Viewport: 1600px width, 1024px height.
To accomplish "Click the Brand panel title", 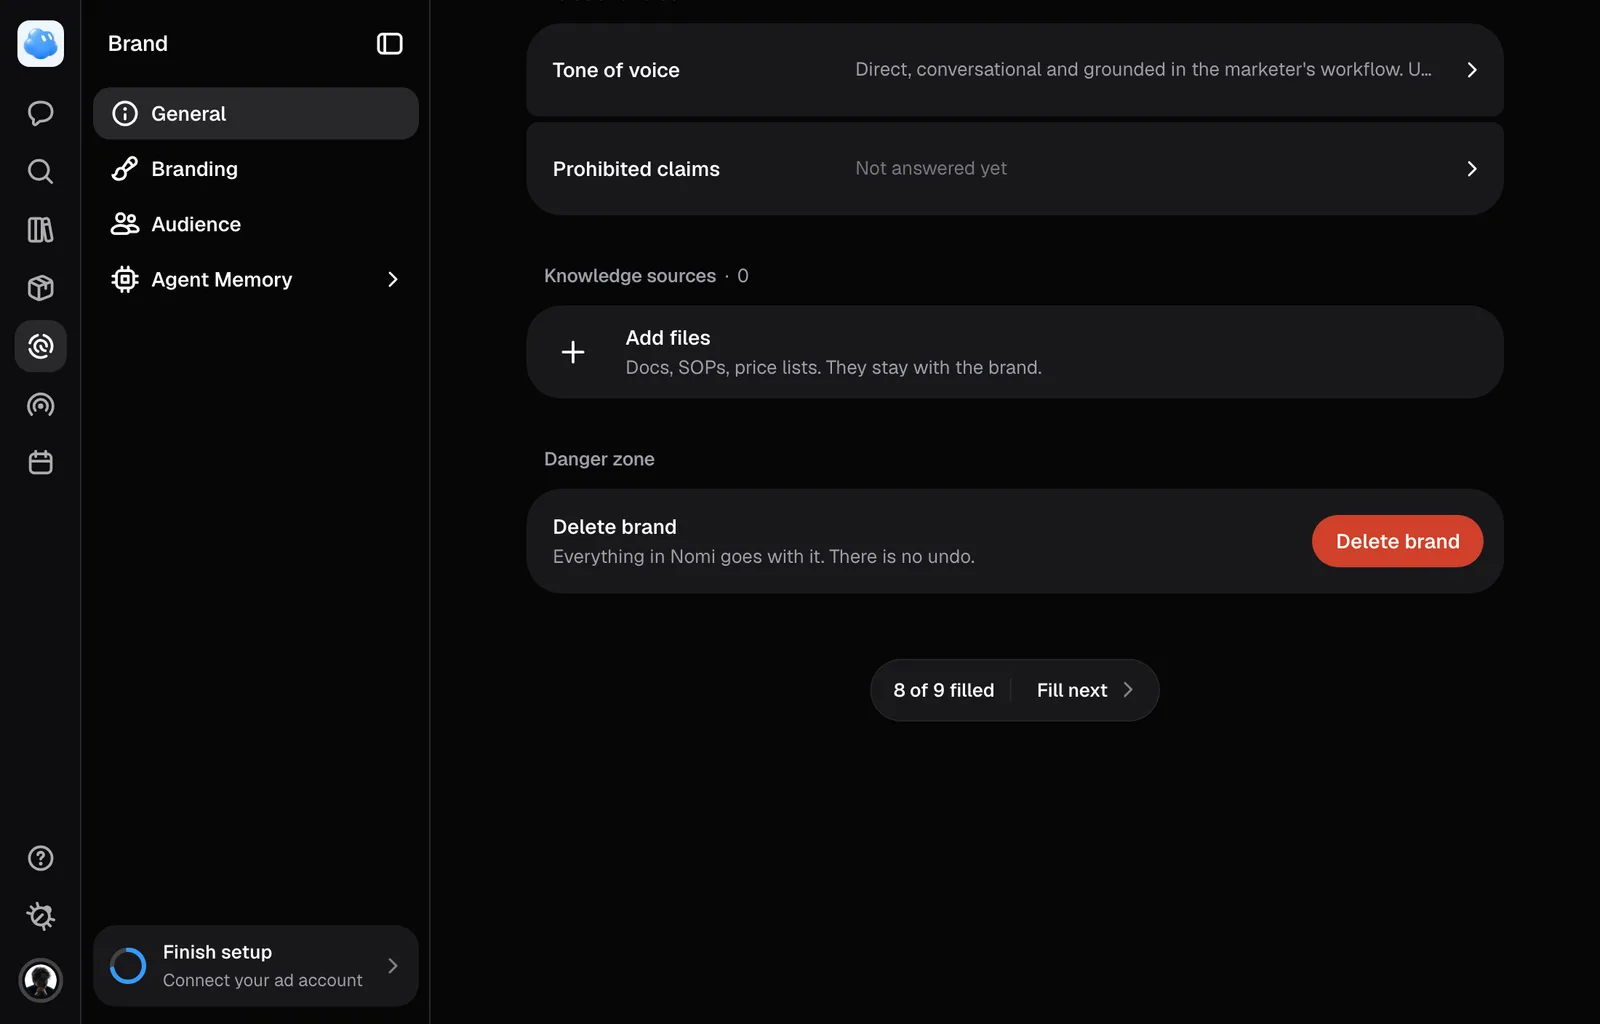I will click(138, 44).
